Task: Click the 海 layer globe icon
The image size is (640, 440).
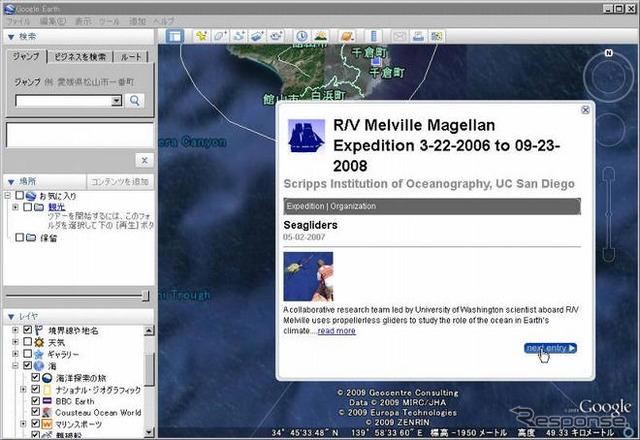Action: (39, 366)
